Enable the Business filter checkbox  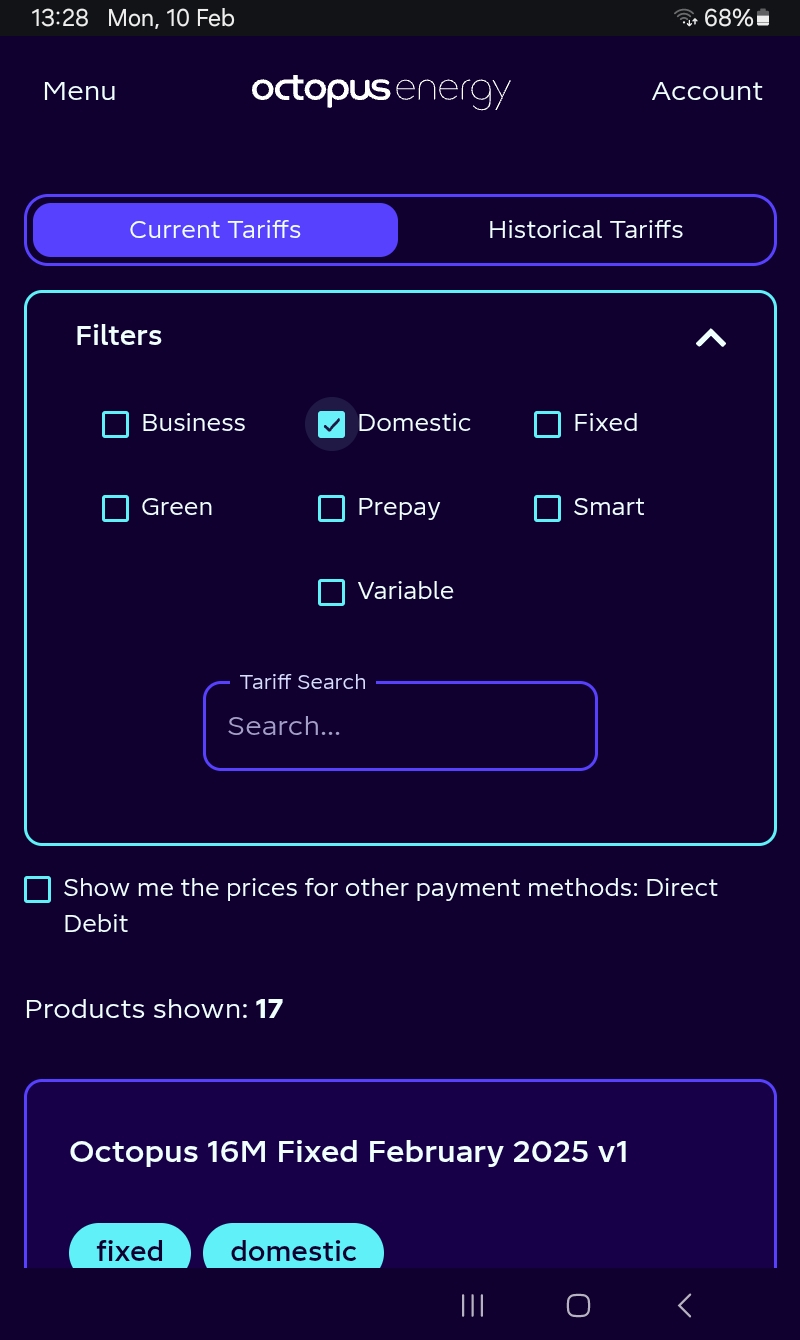click(x=116, y=424)
